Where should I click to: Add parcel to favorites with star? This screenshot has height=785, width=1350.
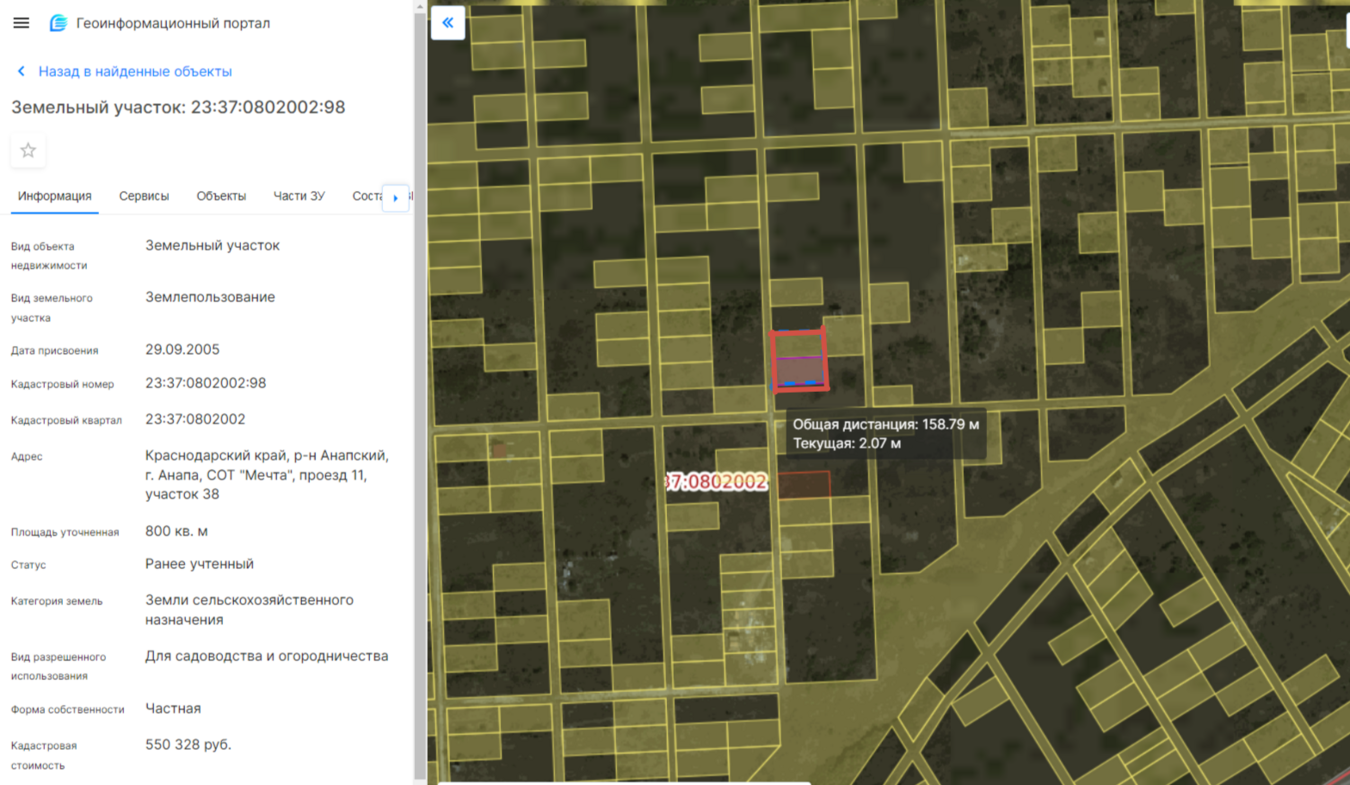[28, 150]
